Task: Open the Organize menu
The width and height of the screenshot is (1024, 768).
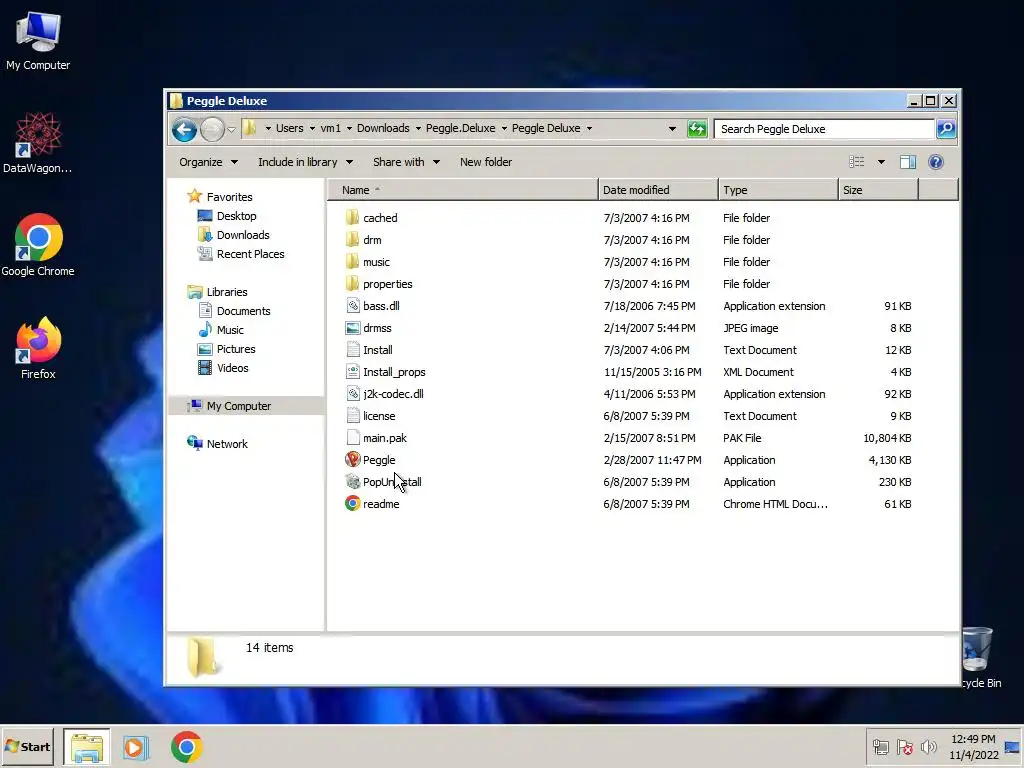Action: coord(208,162)
